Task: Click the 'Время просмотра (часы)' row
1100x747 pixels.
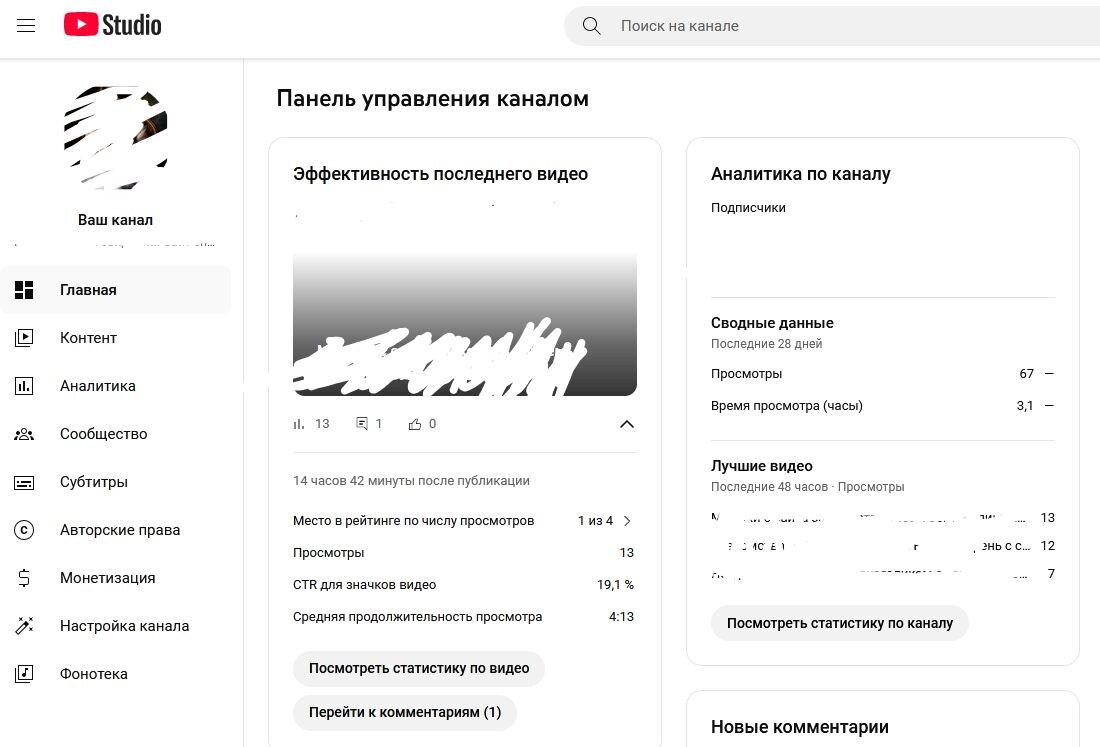Action: (x=883, y=405)
